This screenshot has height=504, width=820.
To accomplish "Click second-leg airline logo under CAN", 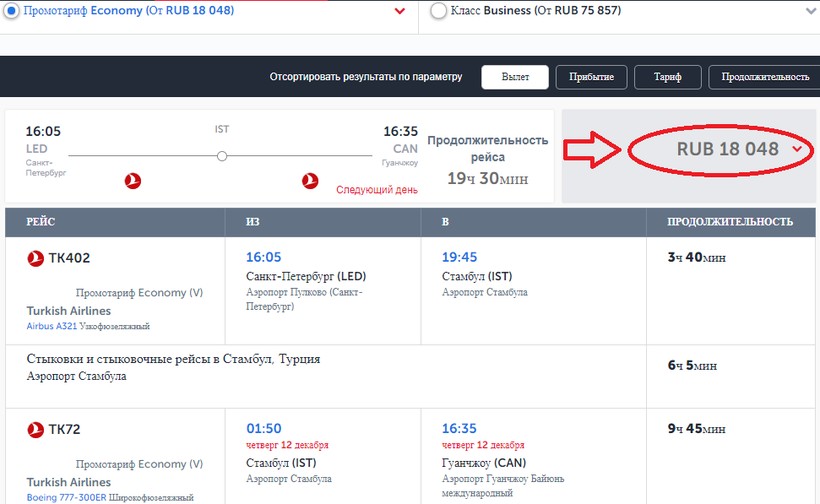I will click(x=309, y=180).
